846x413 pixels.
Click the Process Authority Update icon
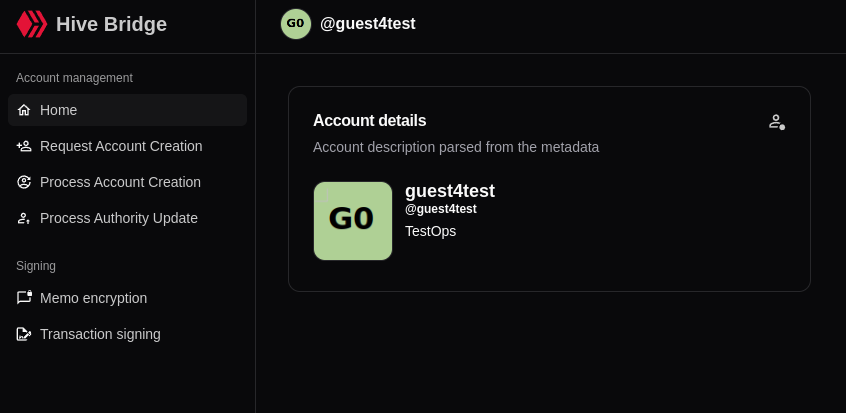pos(24,218)
